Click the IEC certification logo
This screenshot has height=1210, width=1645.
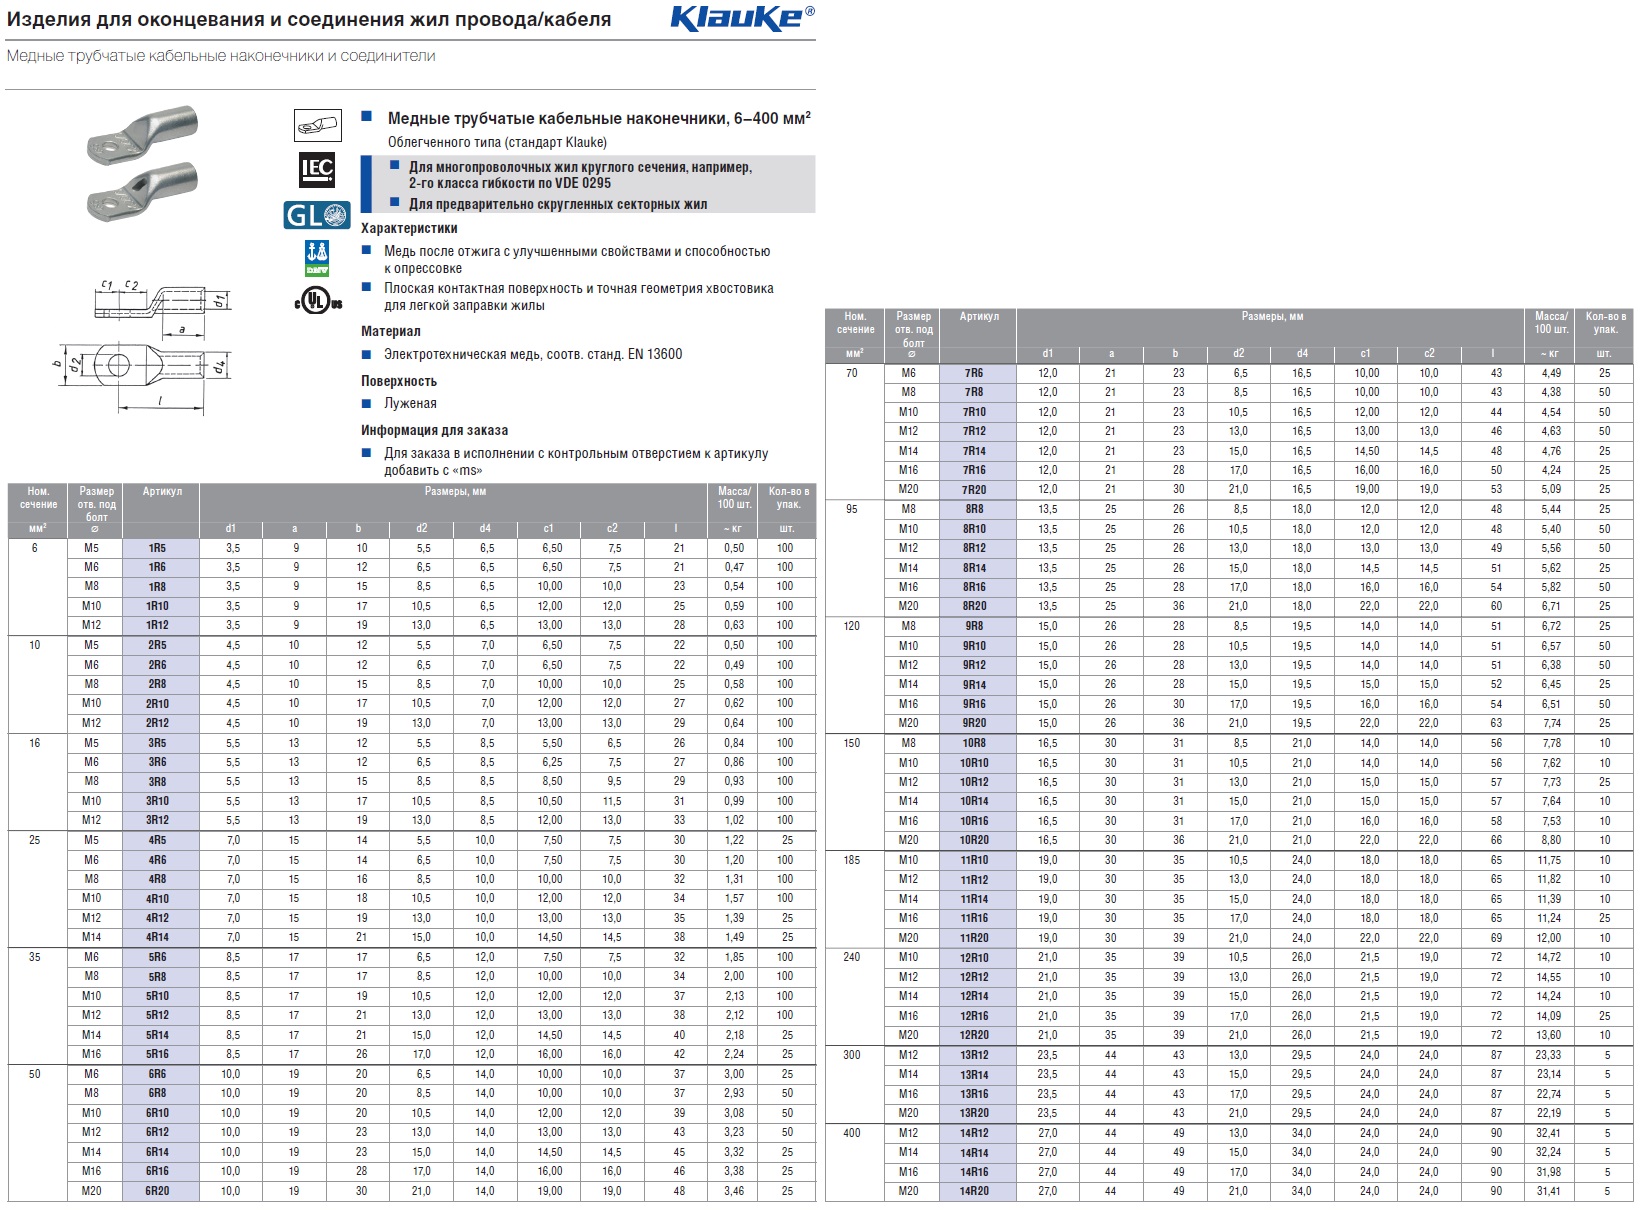pos(317,170)
